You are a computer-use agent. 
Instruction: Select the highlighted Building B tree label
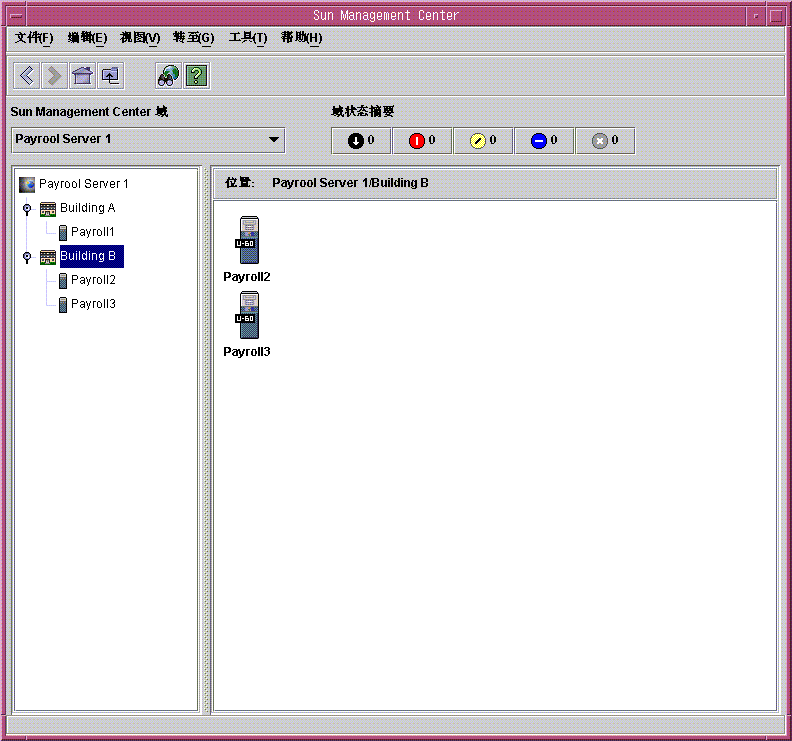pos(91,256)
